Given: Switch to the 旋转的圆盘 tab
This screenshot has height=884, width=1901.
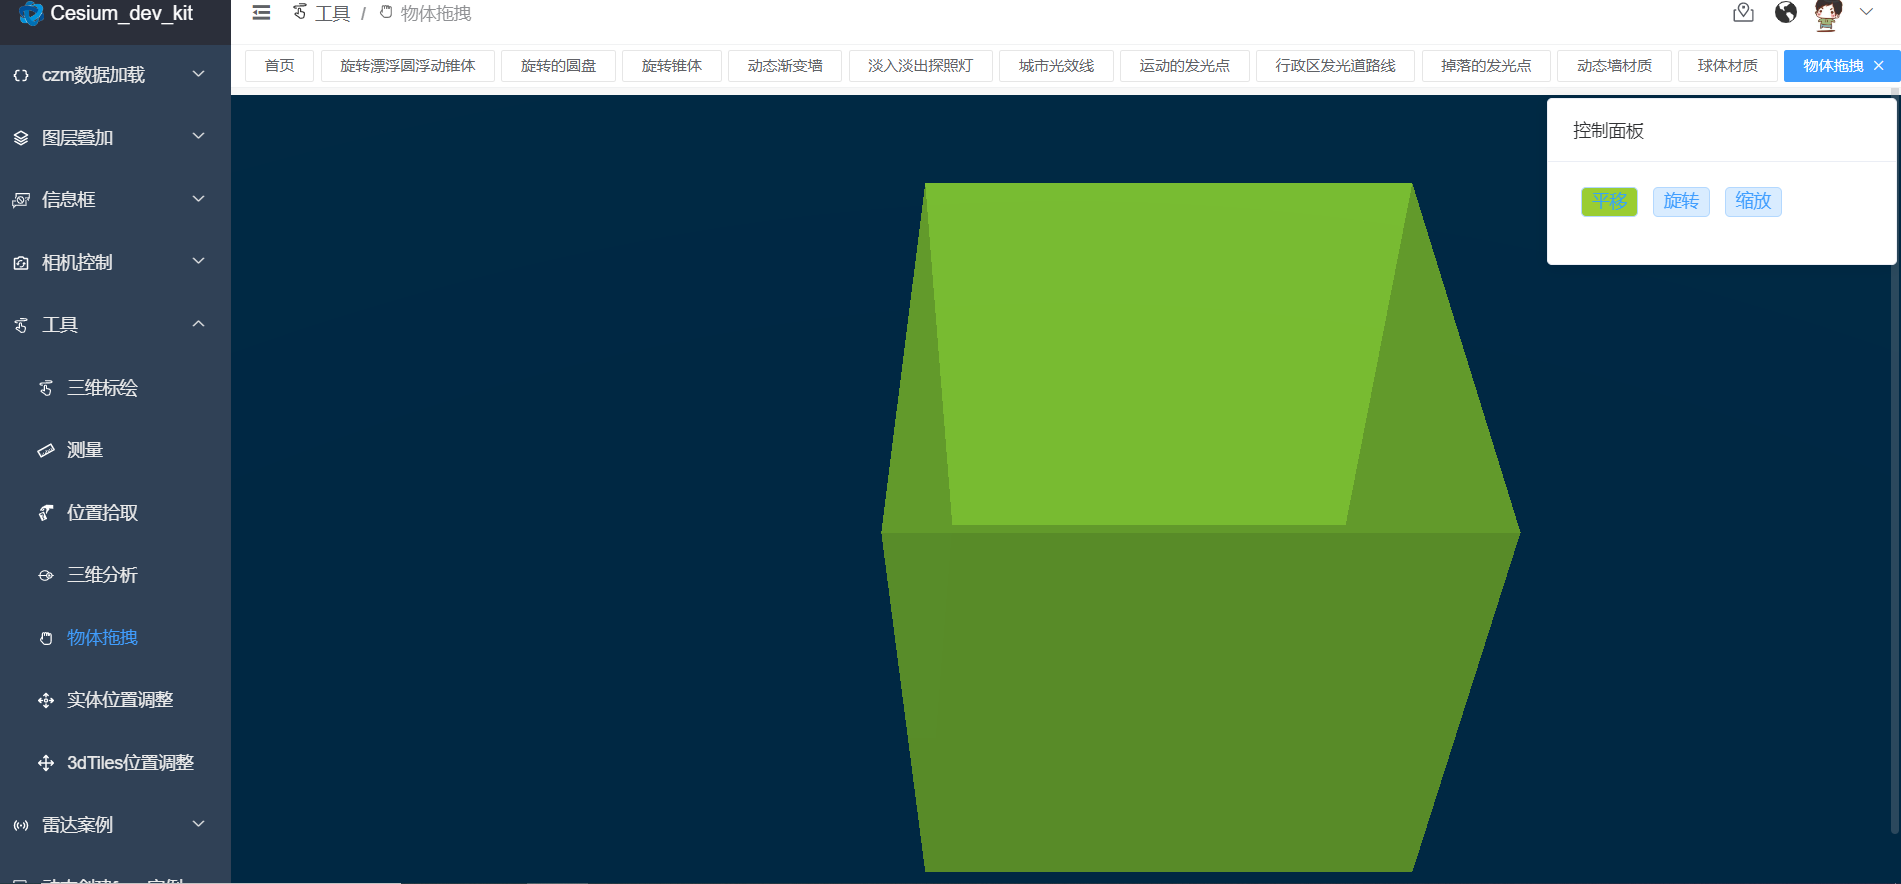Looking at the screenshot, I should (559, 66).
